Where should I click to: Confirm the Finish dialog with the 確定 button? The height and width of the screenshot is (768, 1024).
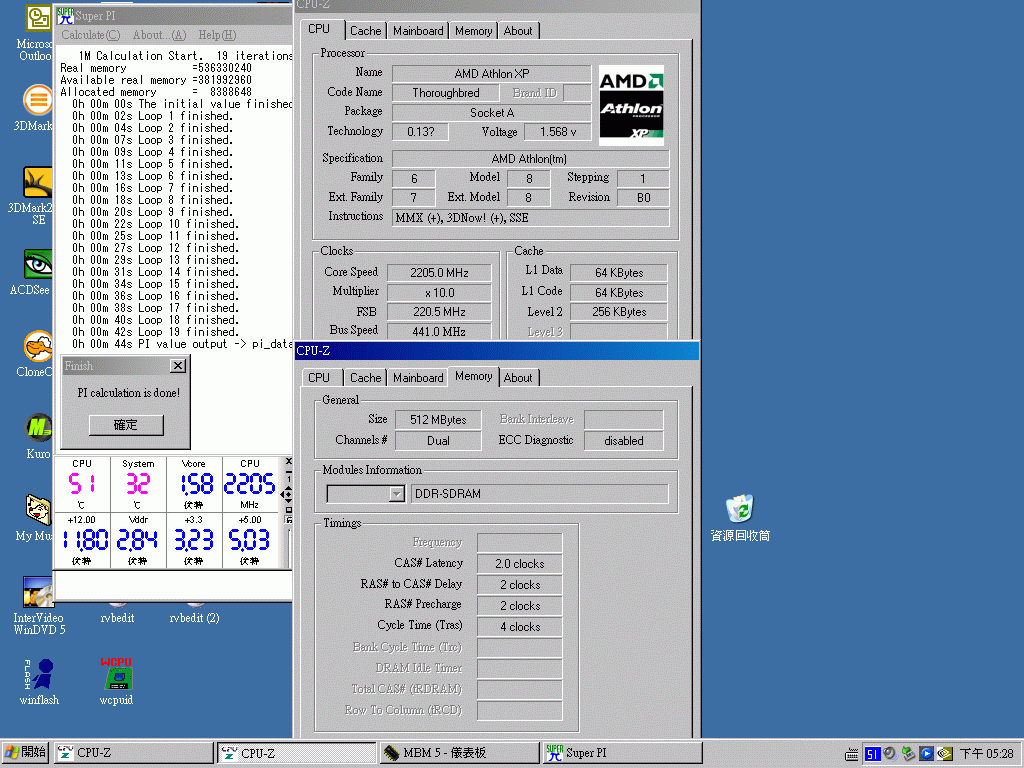point(126,425)
